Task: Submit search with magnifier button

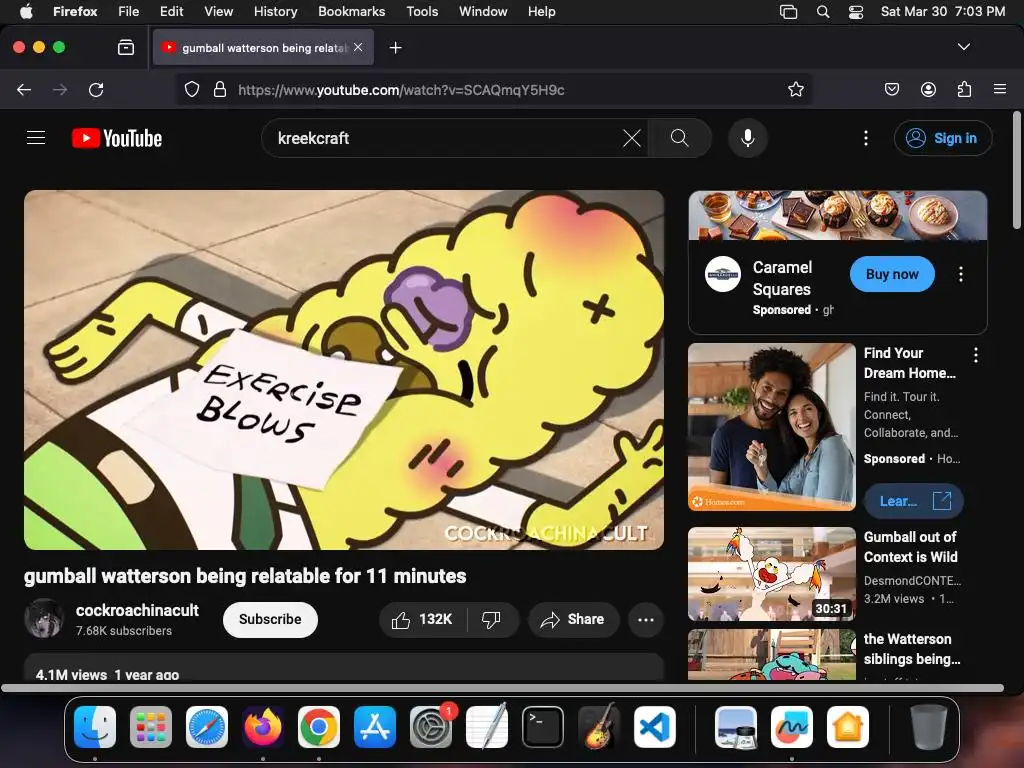Action: (679, 138)
